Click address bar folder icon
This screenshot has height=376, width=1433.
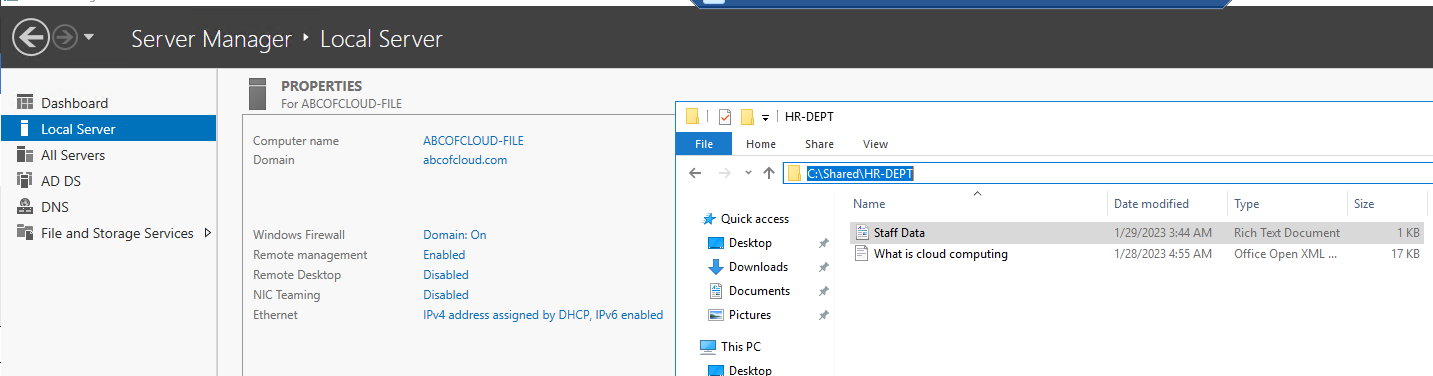[794, 174]
